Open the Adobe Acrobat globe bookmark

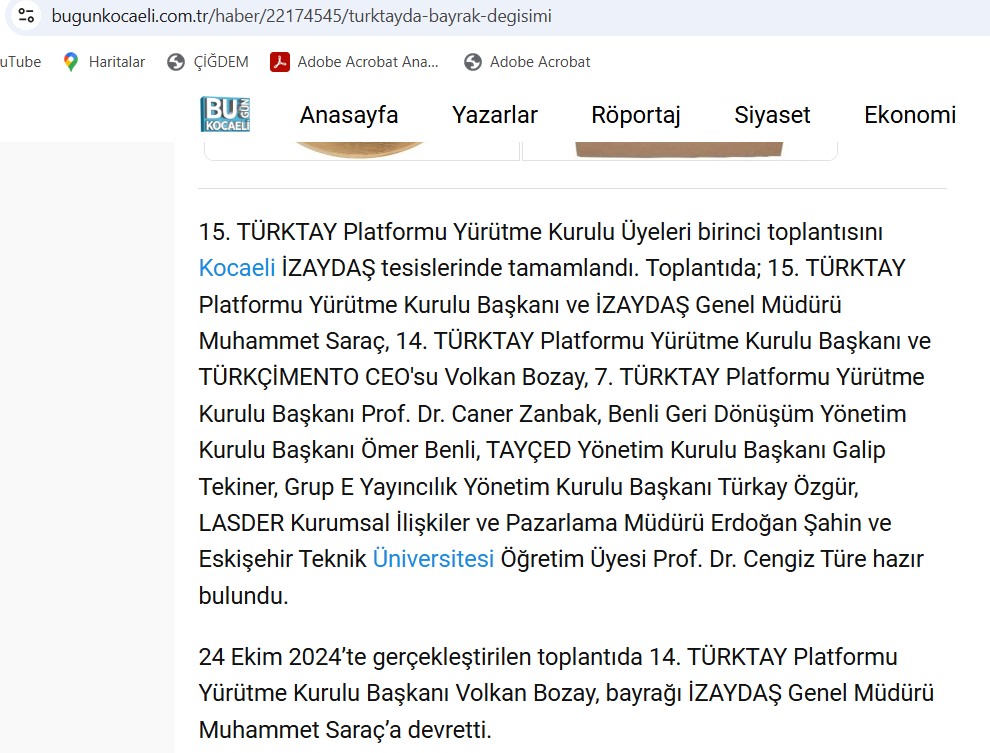click(527, 62)
